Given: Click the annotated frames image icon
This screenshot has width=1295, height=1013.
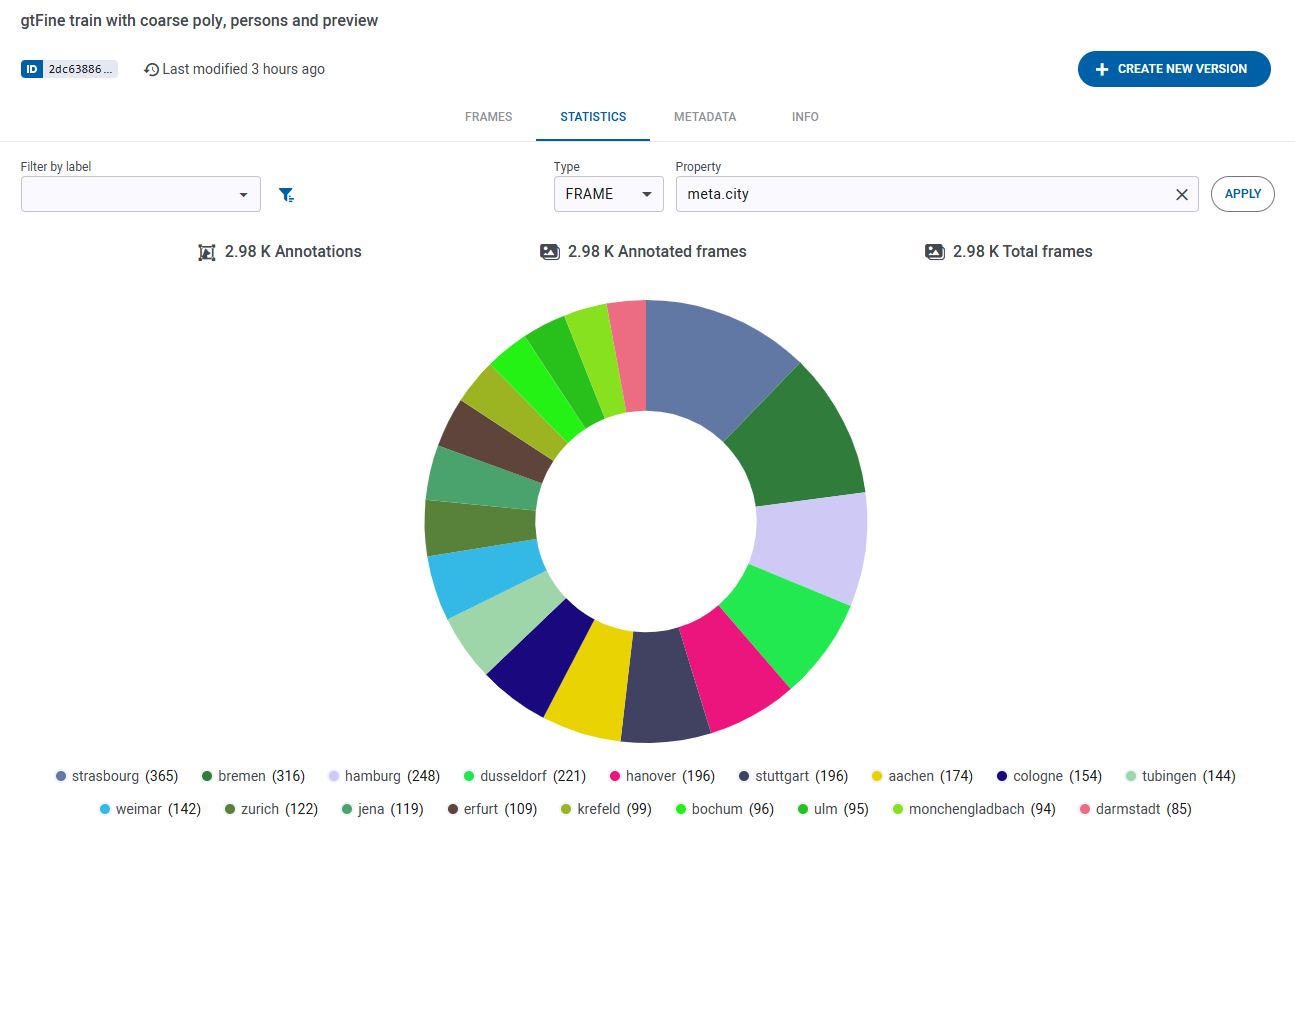Looking at the screenshot, I should 550,252.
